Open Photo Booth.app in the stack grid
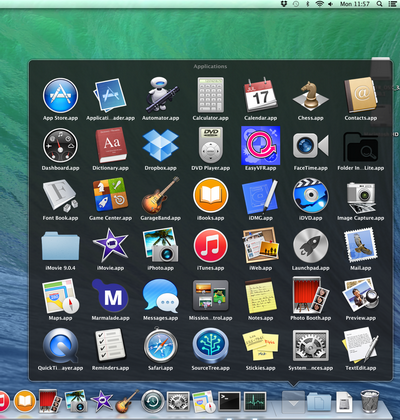The image size is (400, 420). pyautogui.click(x=310, y=295)
